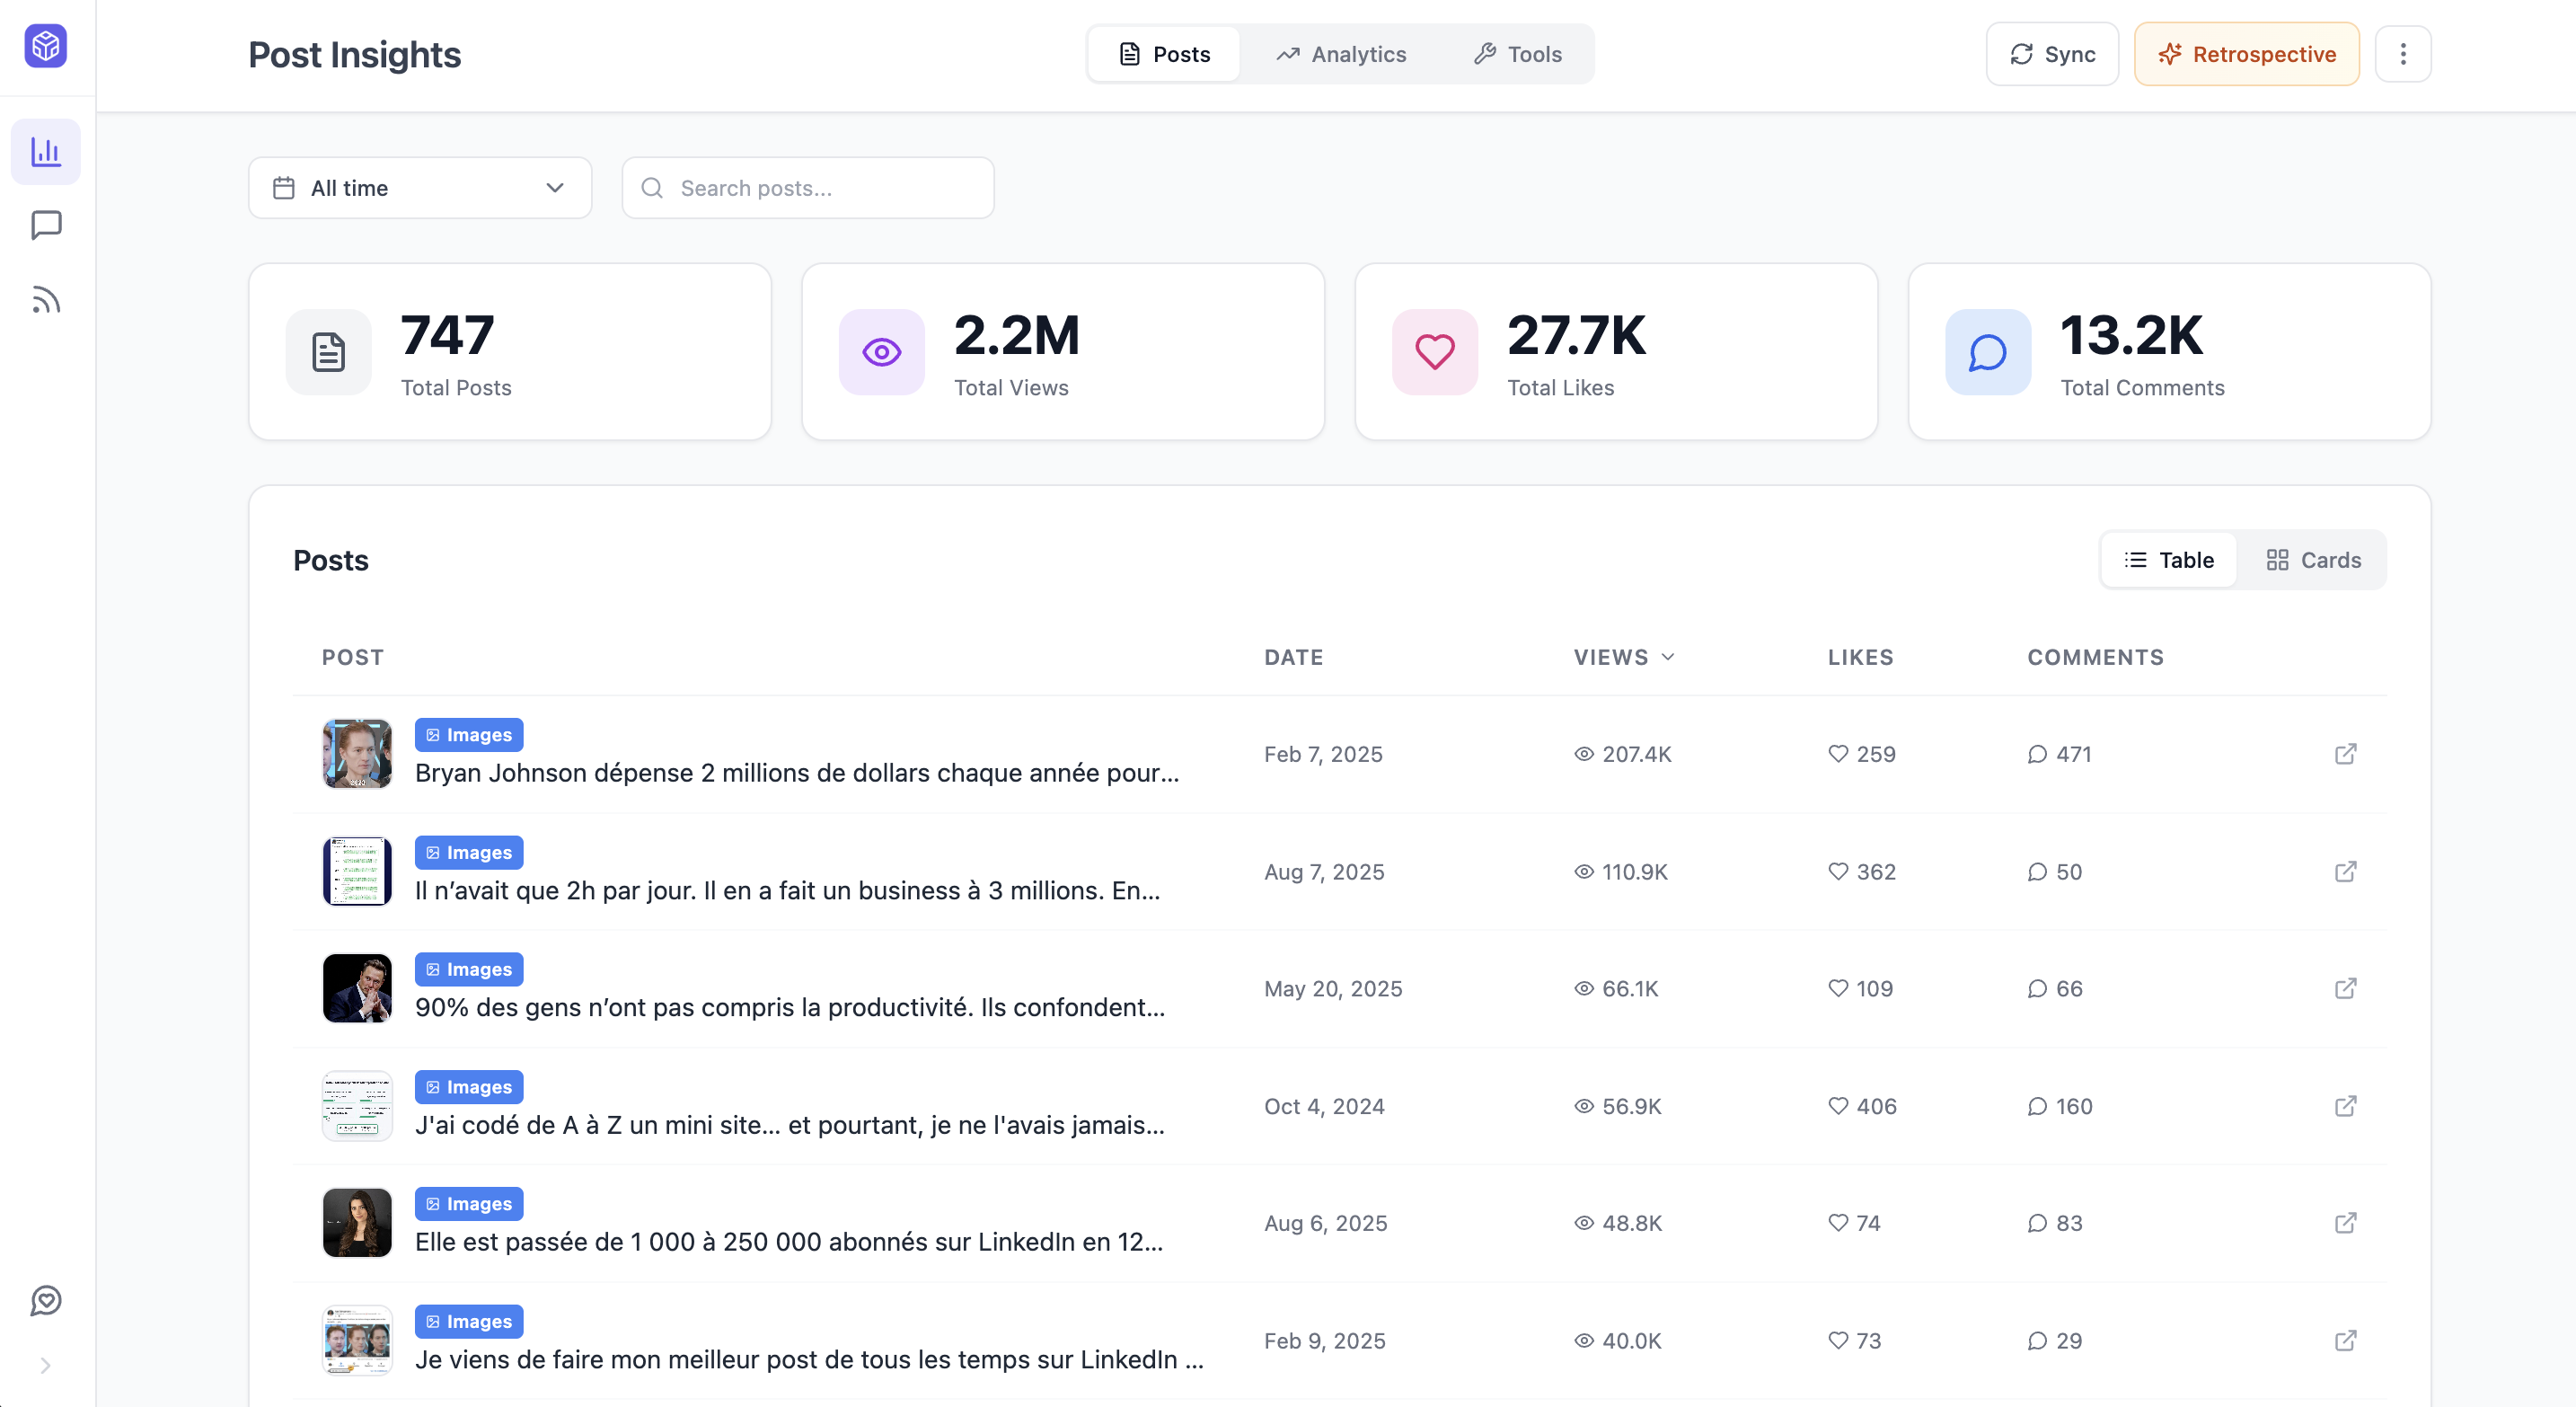Click the feedback heart-bubble icon in sidebar

point(46,1300)
